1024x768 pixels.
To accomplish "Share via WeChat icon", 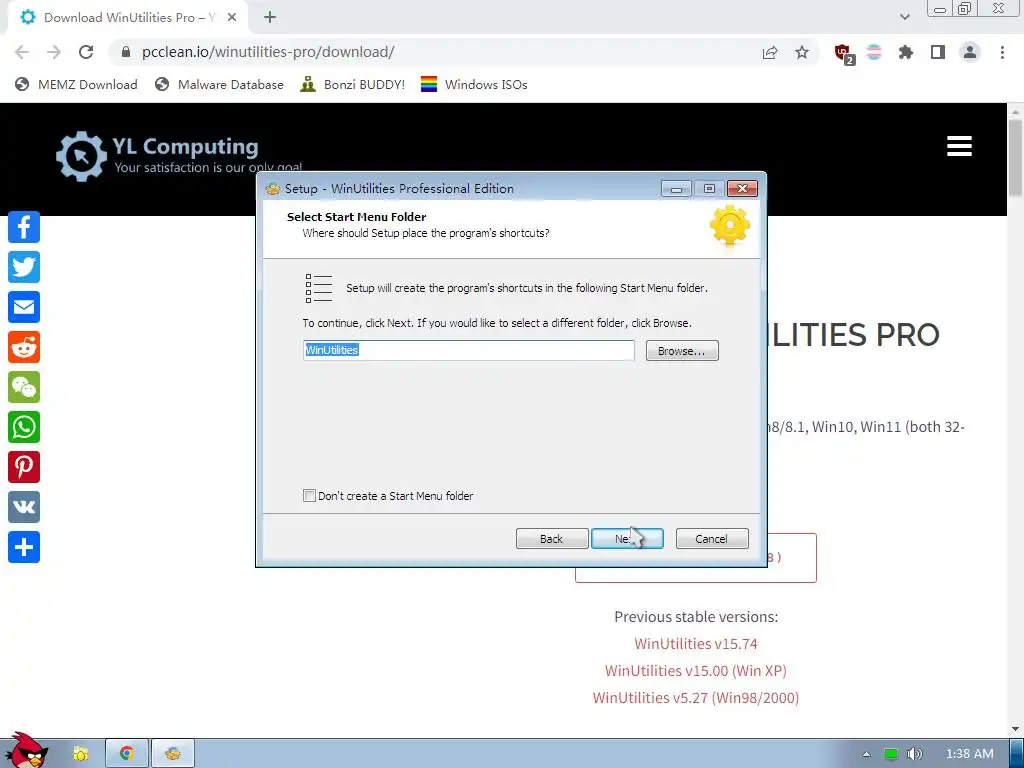I will tap(24, 387).
